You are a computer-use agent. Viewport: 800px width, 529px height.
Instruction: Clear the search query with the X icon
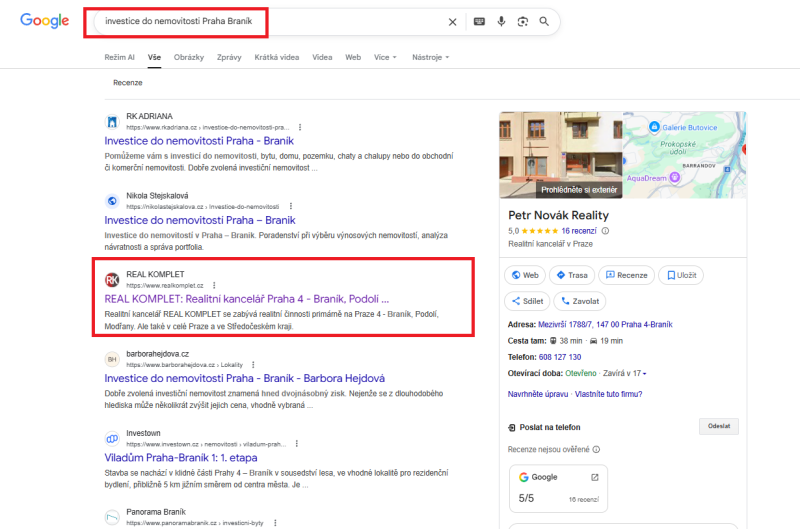coord(452,21)
